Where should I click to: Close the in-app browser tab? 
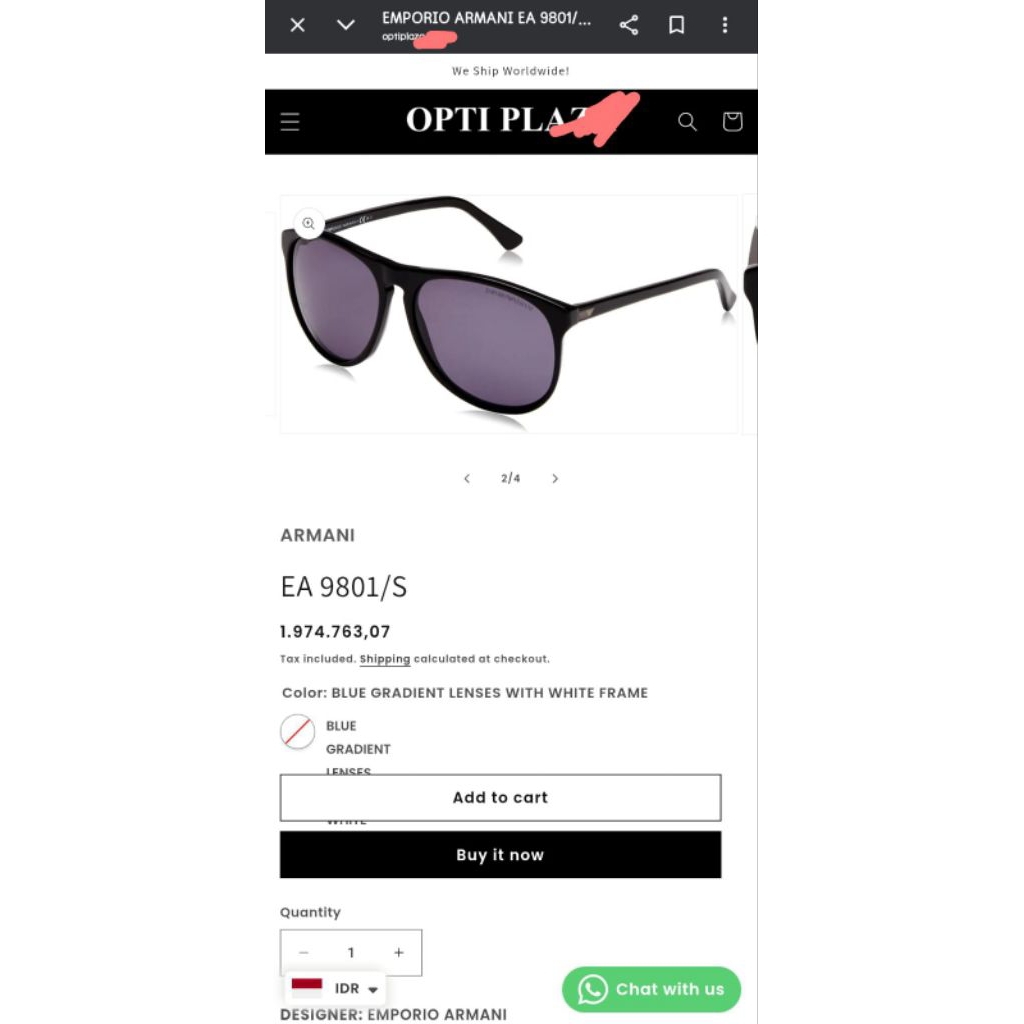(x=297, y=25)
